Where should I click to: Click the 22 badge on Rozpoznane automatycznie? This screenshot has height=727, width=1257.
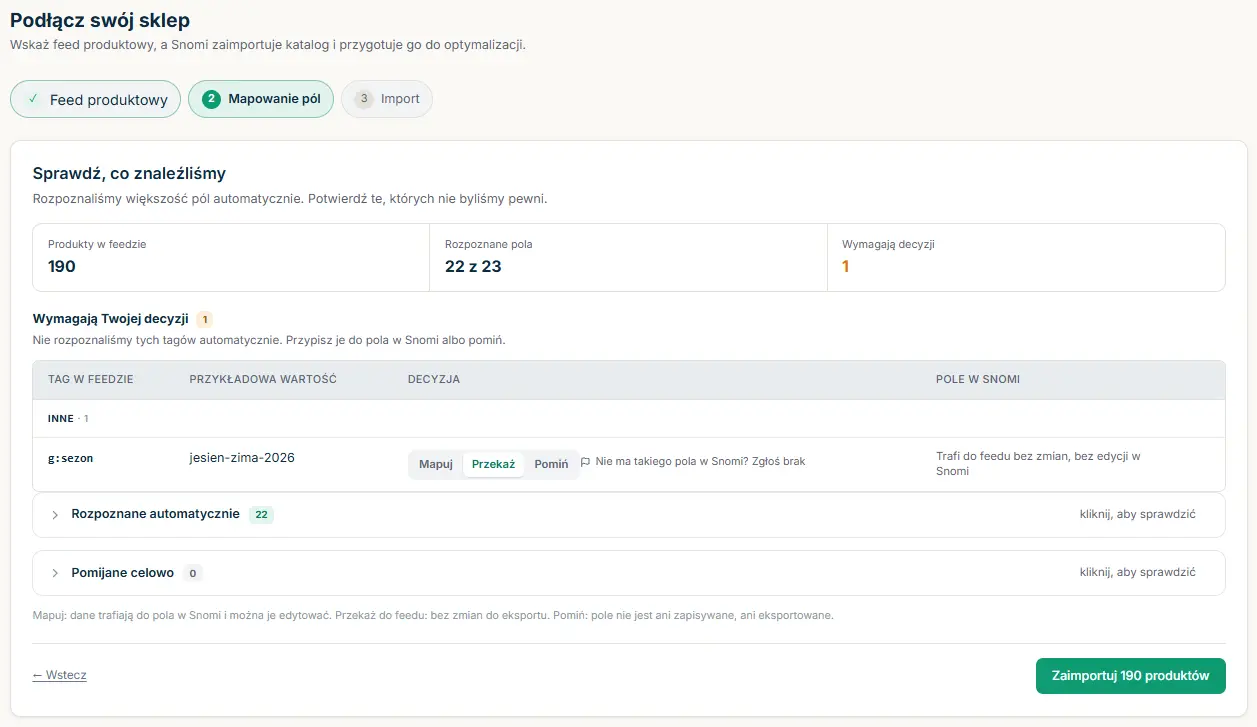point(262,515)
